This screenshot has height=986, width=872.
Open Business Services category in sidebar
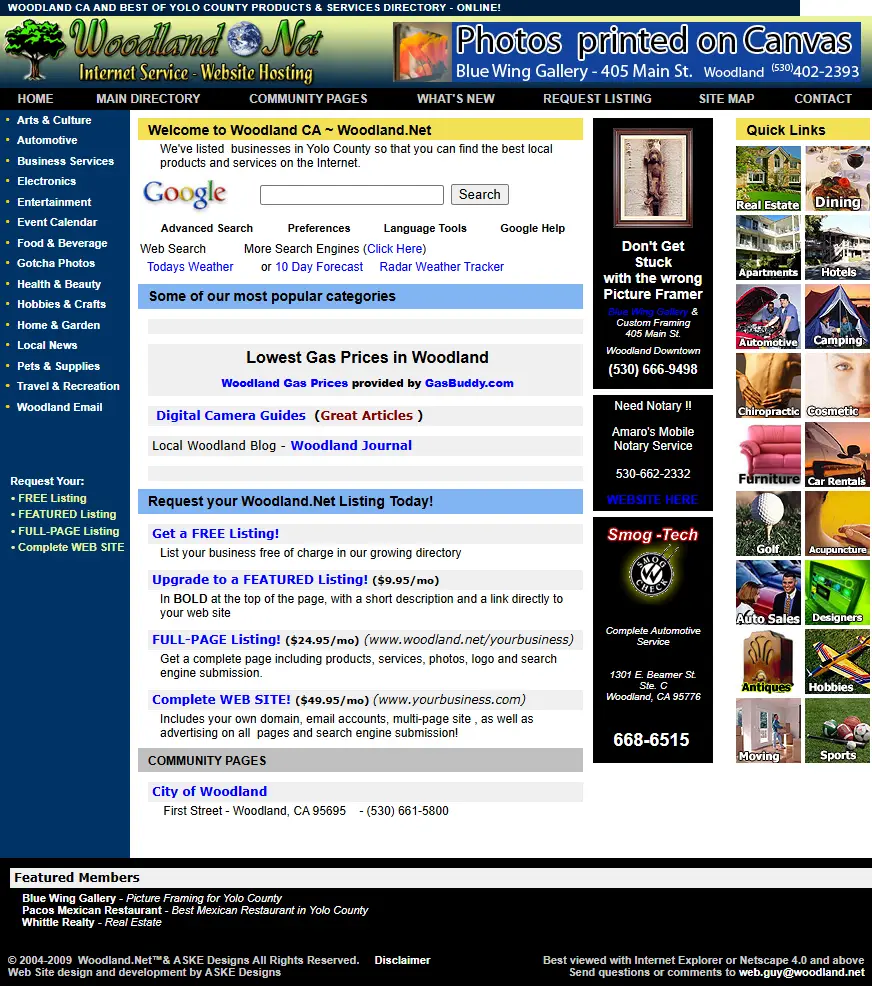65,161
